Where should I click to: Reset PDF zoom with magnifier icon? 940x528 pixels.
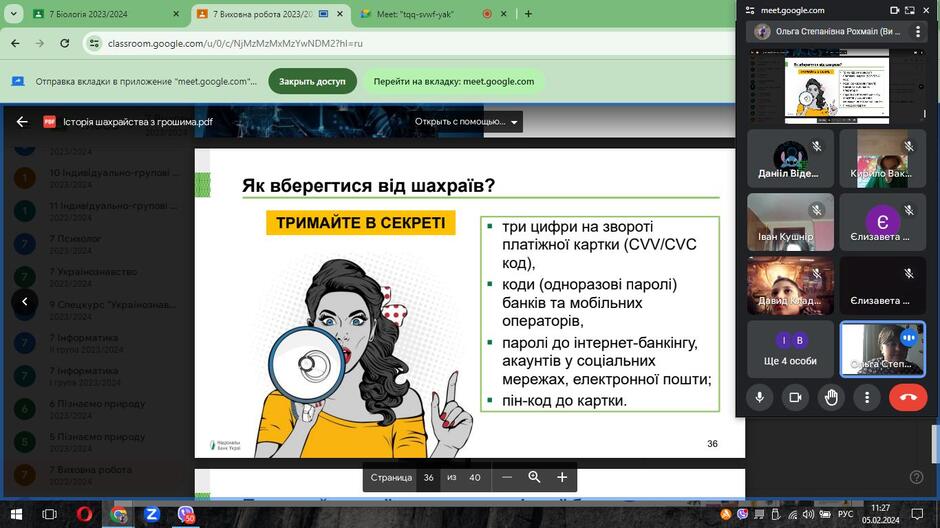pos(534,477)
